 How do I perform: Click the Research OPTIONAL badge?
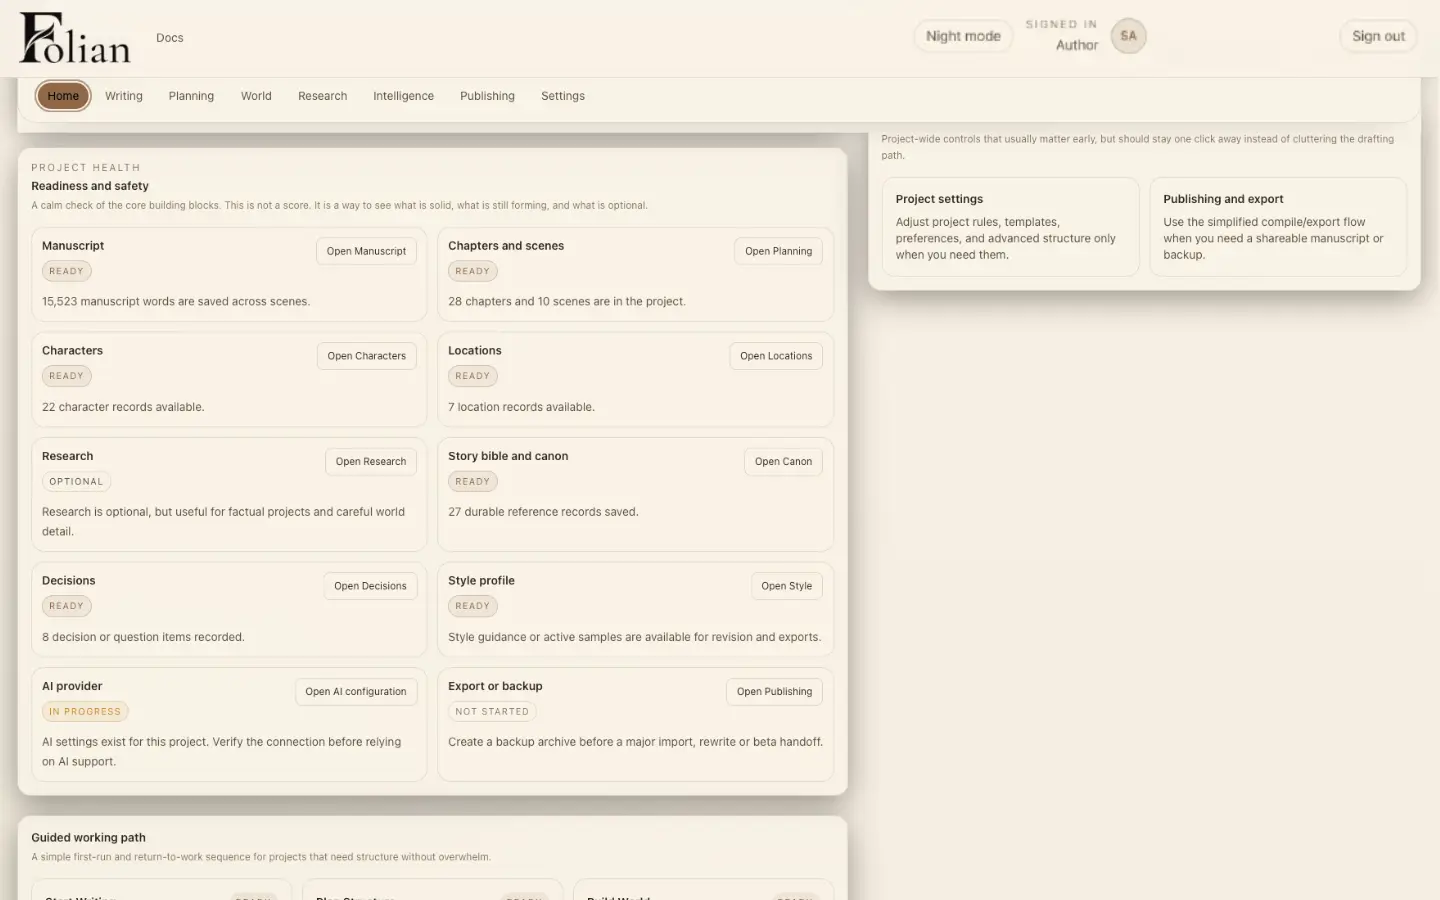coord(76,482)
